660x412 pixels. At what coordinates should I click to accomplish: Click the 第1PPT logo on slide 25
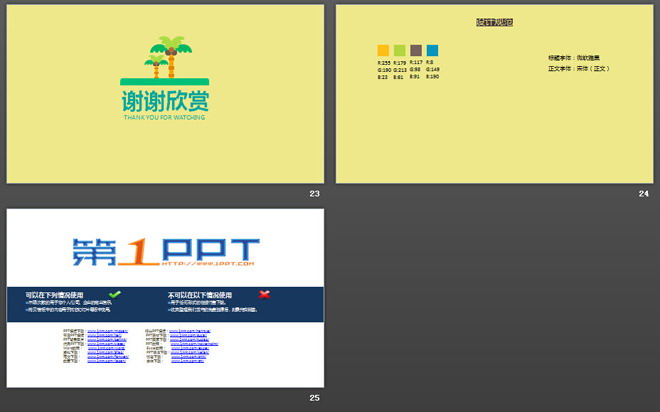tap(165, 252)
